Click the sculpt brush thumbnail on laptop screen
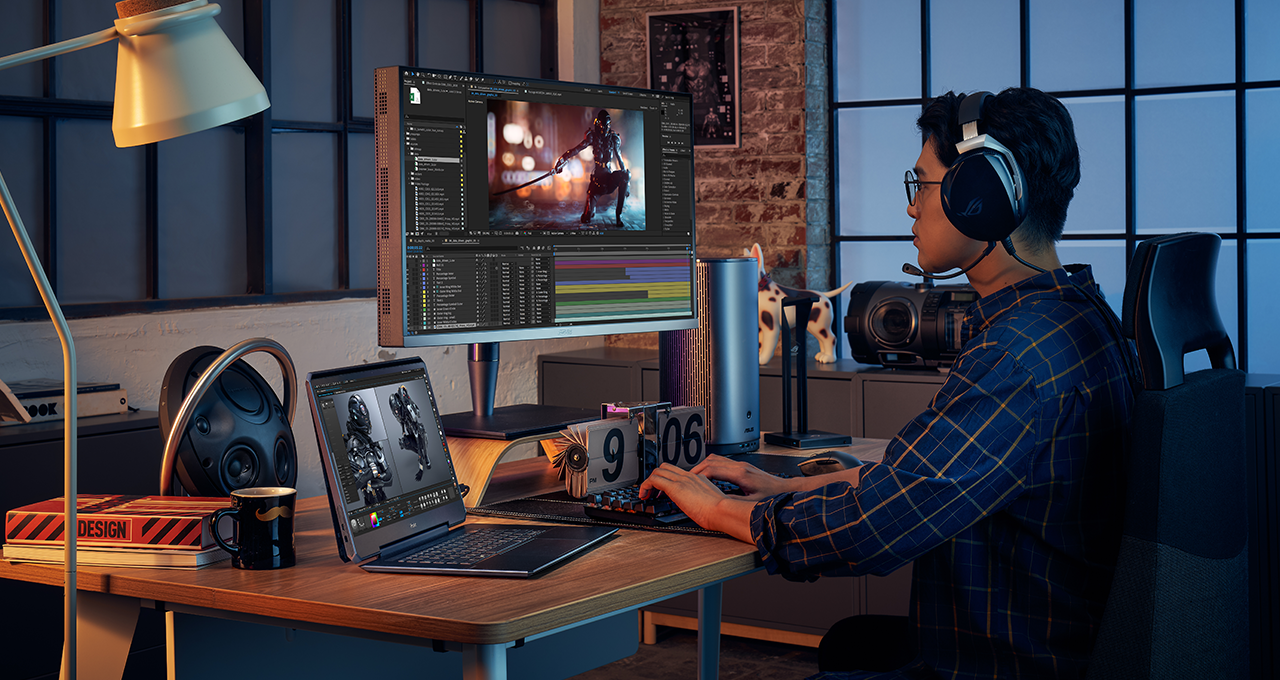 (x=354, y=524)
